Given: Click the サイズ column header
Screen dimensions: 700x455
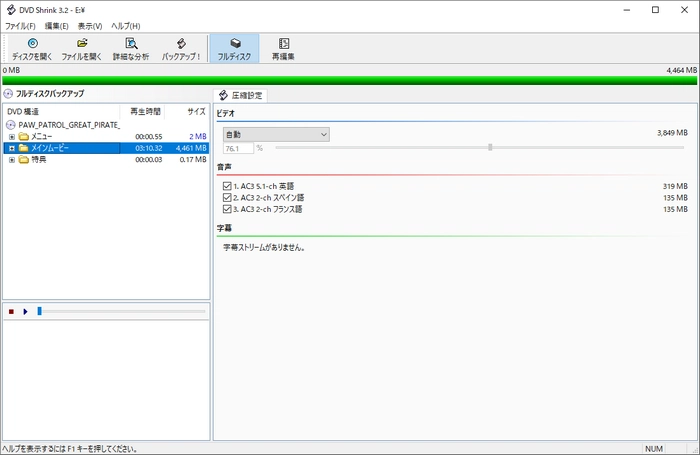Looking at the screenshot, I should [x=195, y=111].
